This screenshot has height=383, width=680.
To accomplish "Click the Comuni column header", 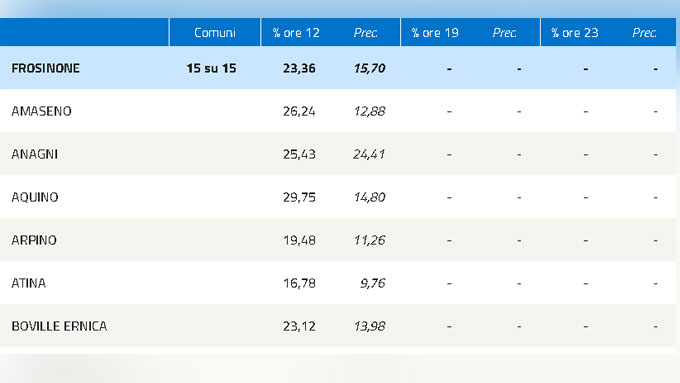I will pyautogui.click(x=215, y=33).
